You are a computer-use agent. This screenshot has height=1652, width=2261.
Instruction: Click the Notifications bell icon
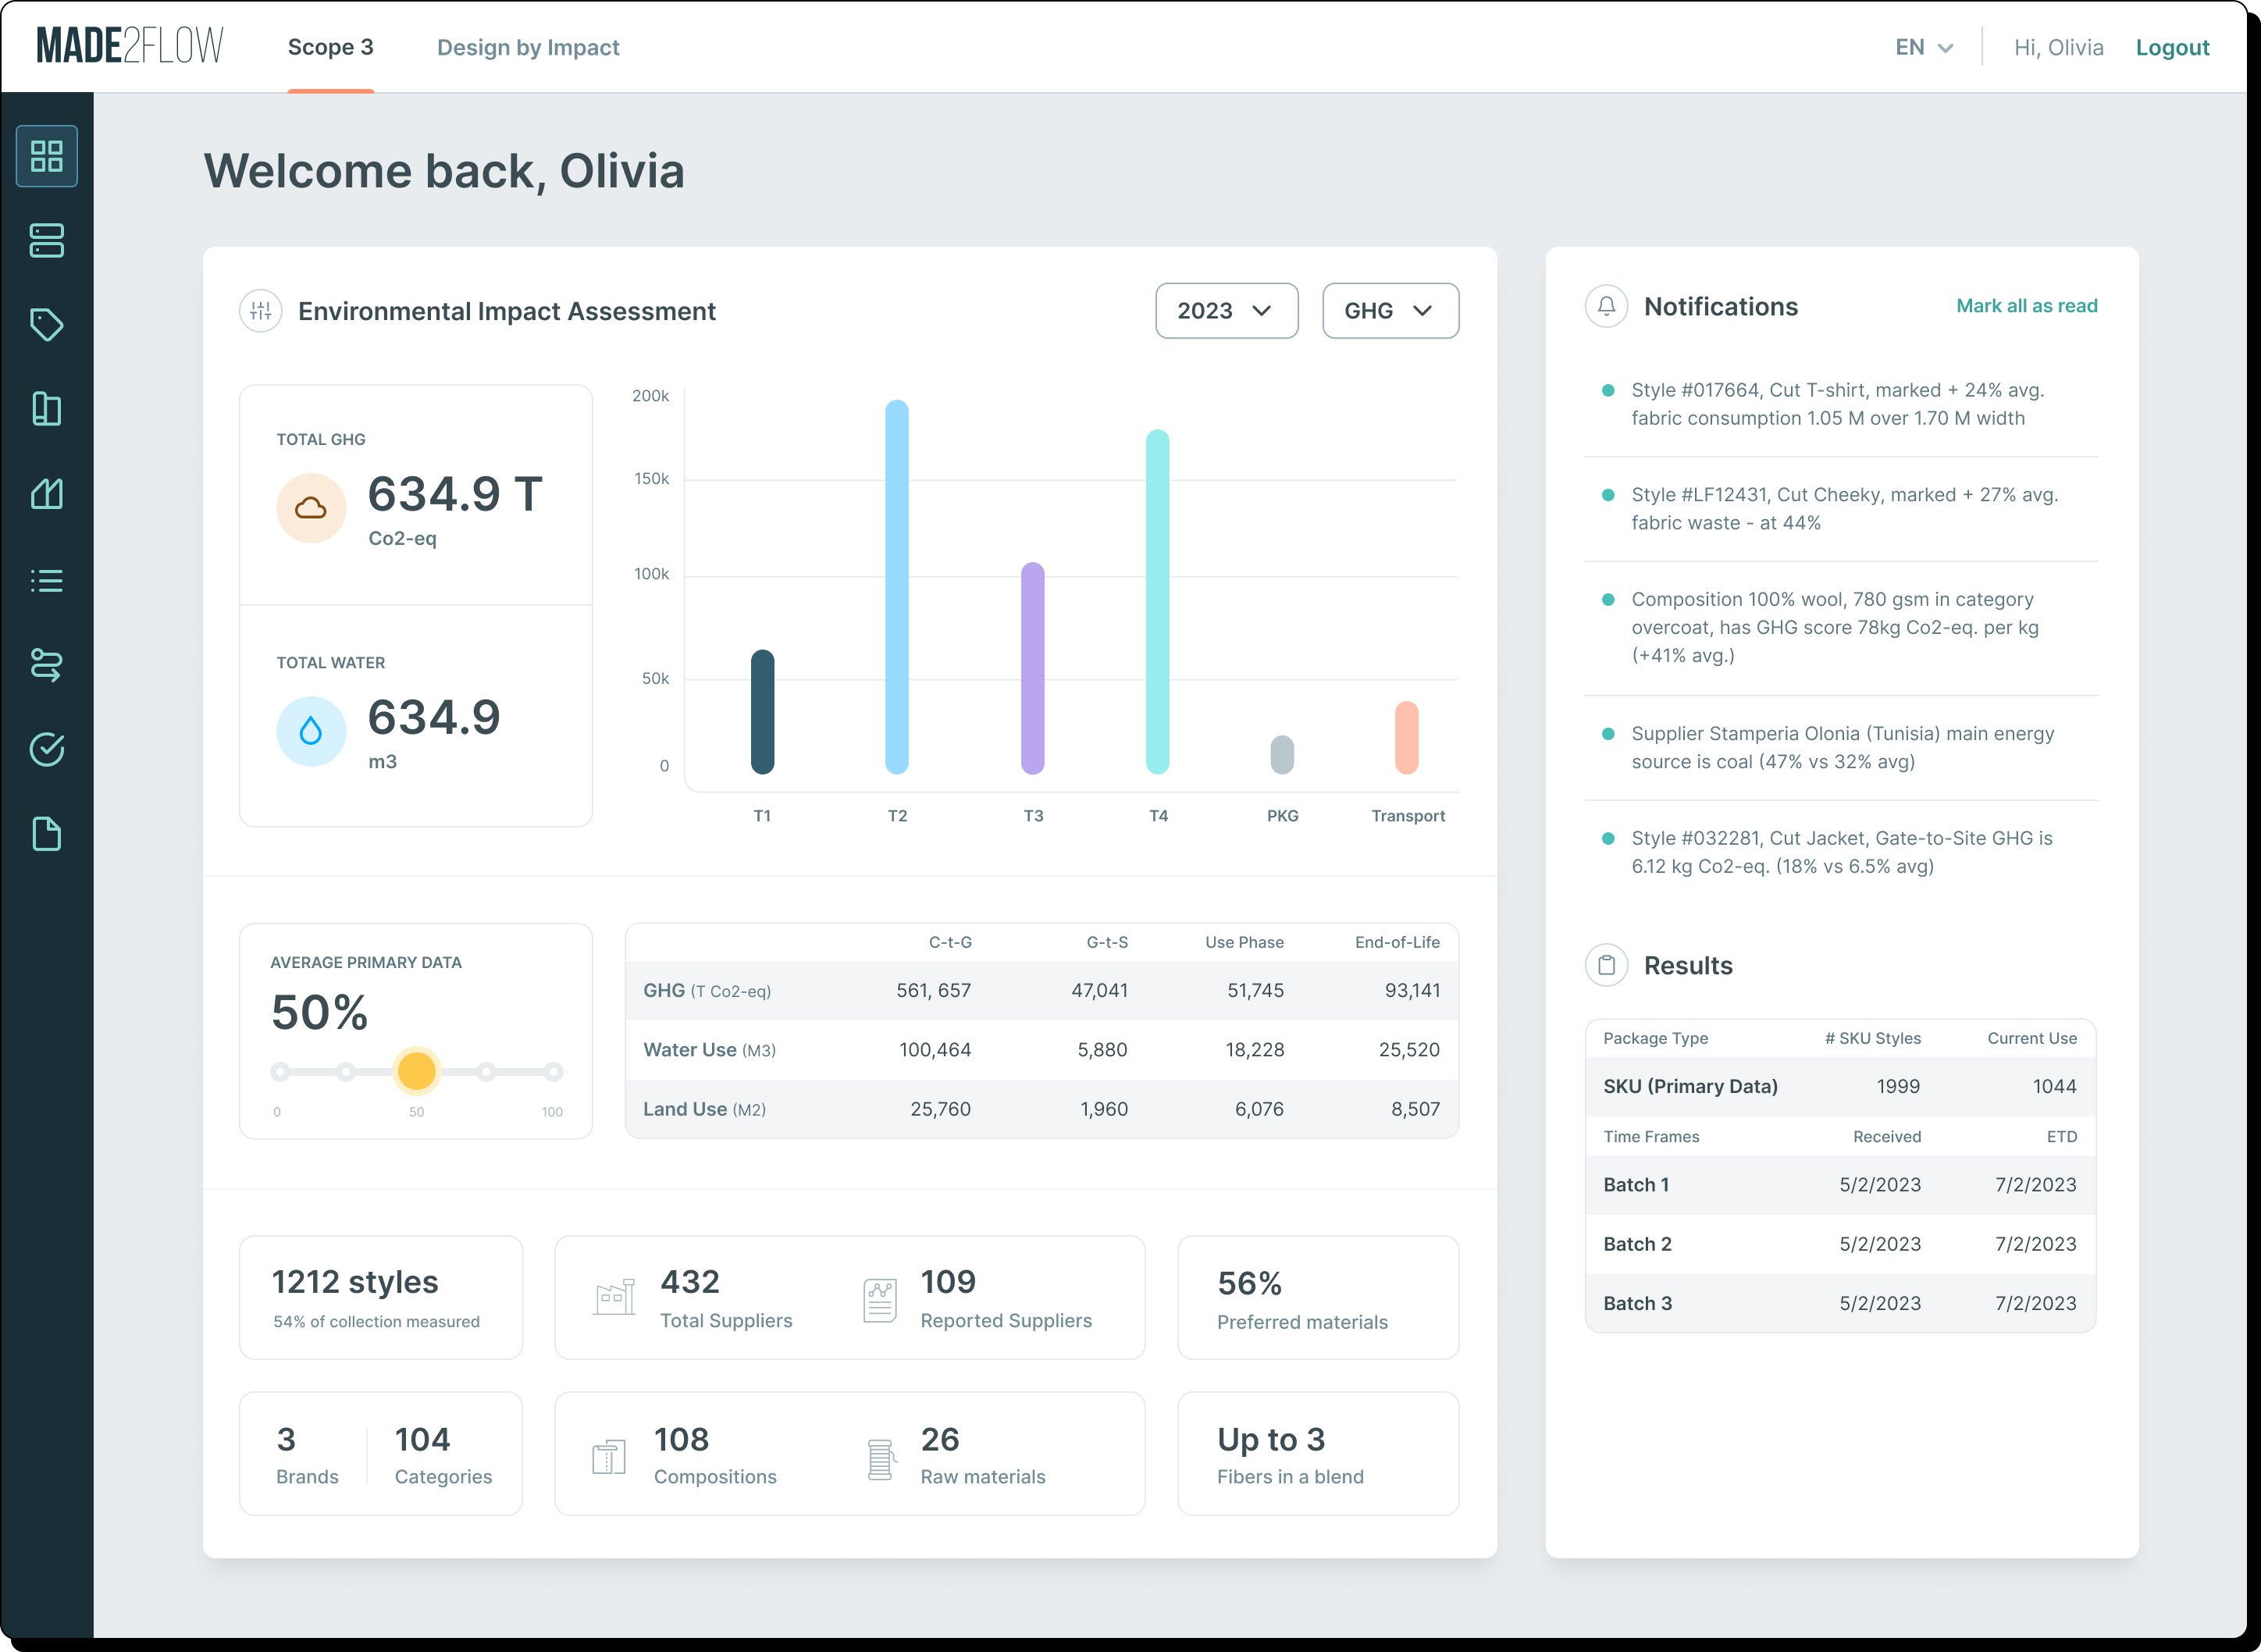coord(1606,306)
